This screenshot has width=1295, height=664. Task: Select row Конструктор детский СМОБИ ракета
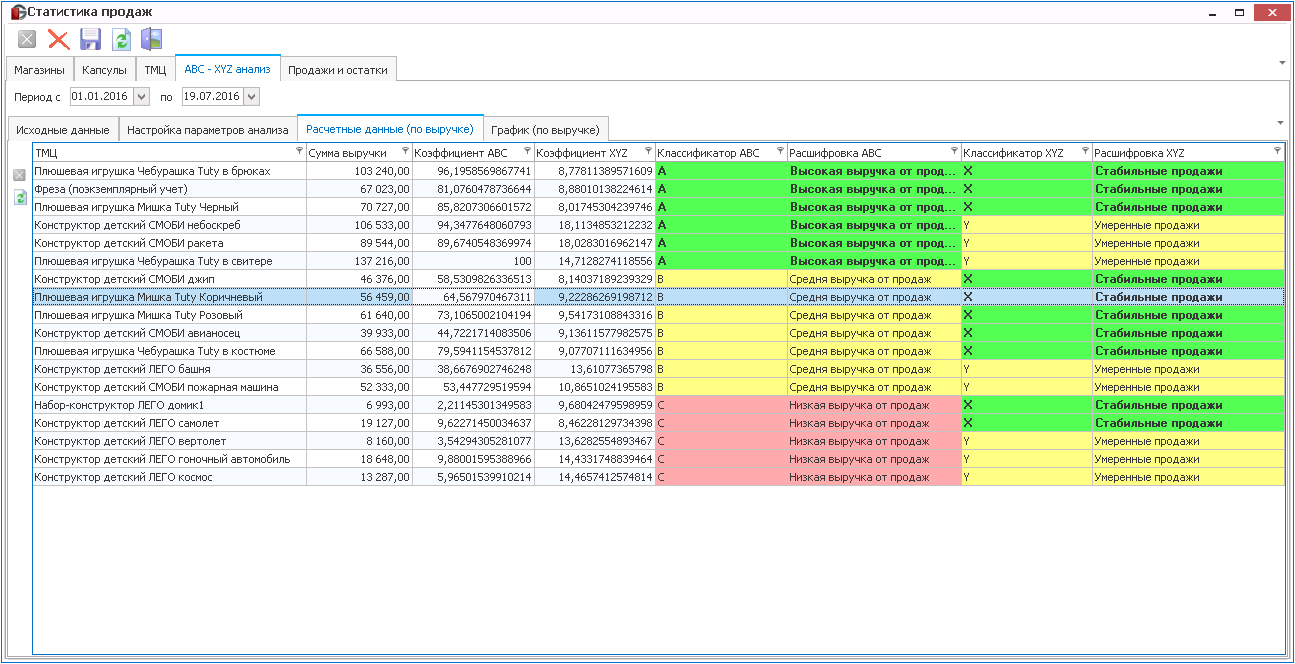coord(658,243)
